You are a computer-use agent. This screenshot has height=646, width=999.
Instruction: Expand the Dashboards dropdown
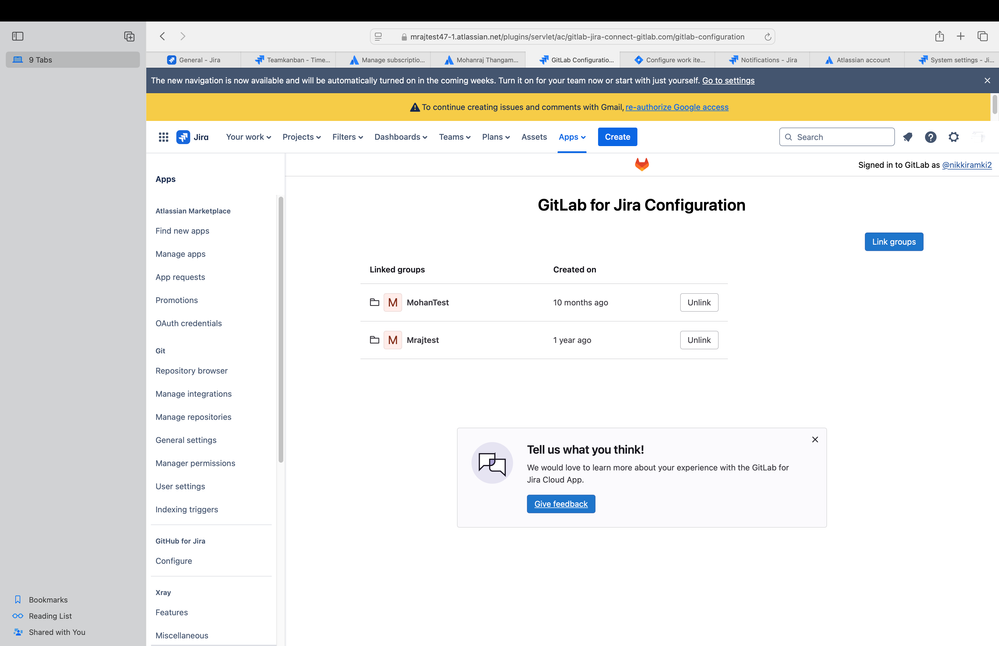click(401, 137)
